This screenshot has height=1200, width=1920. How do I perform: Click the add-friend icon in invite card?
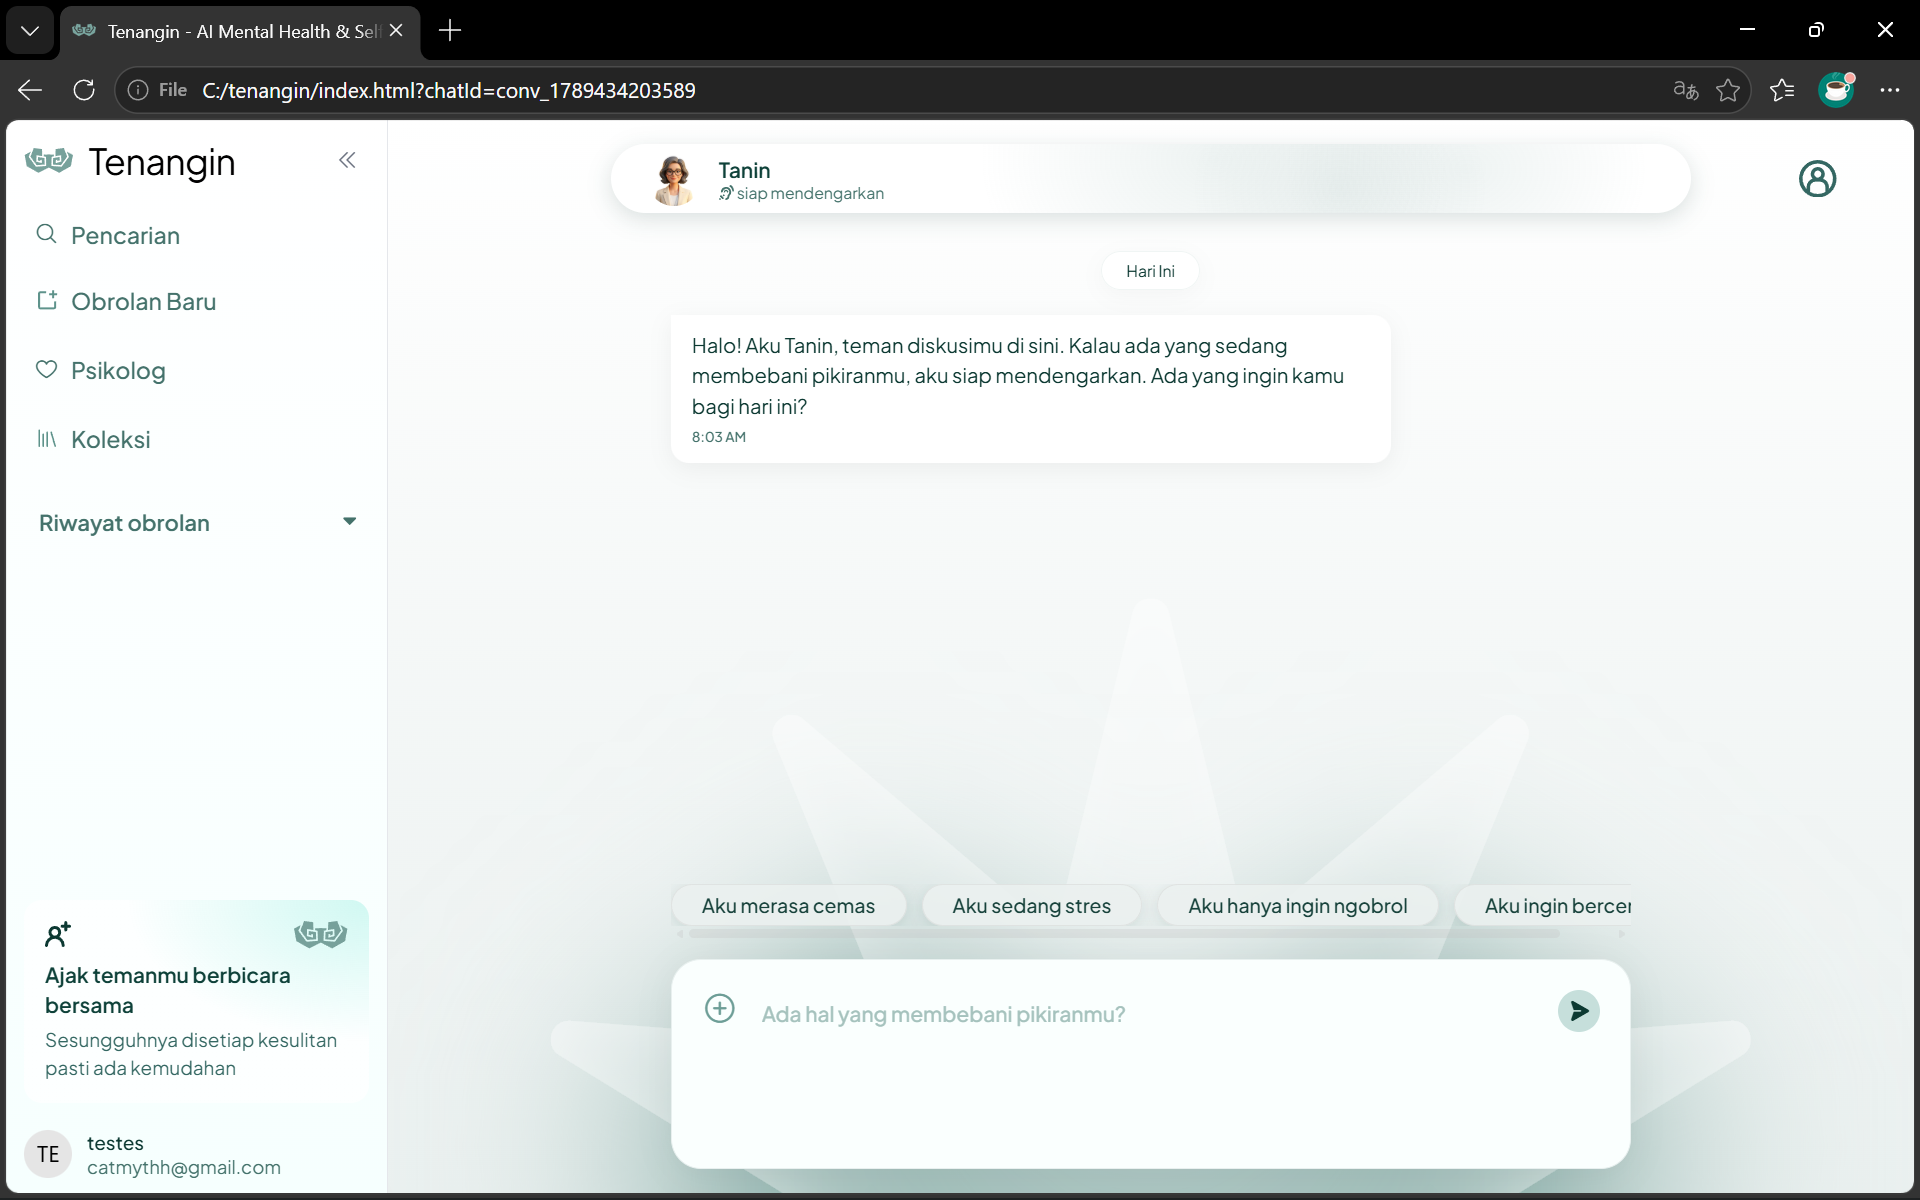click(x=58, y=934)
